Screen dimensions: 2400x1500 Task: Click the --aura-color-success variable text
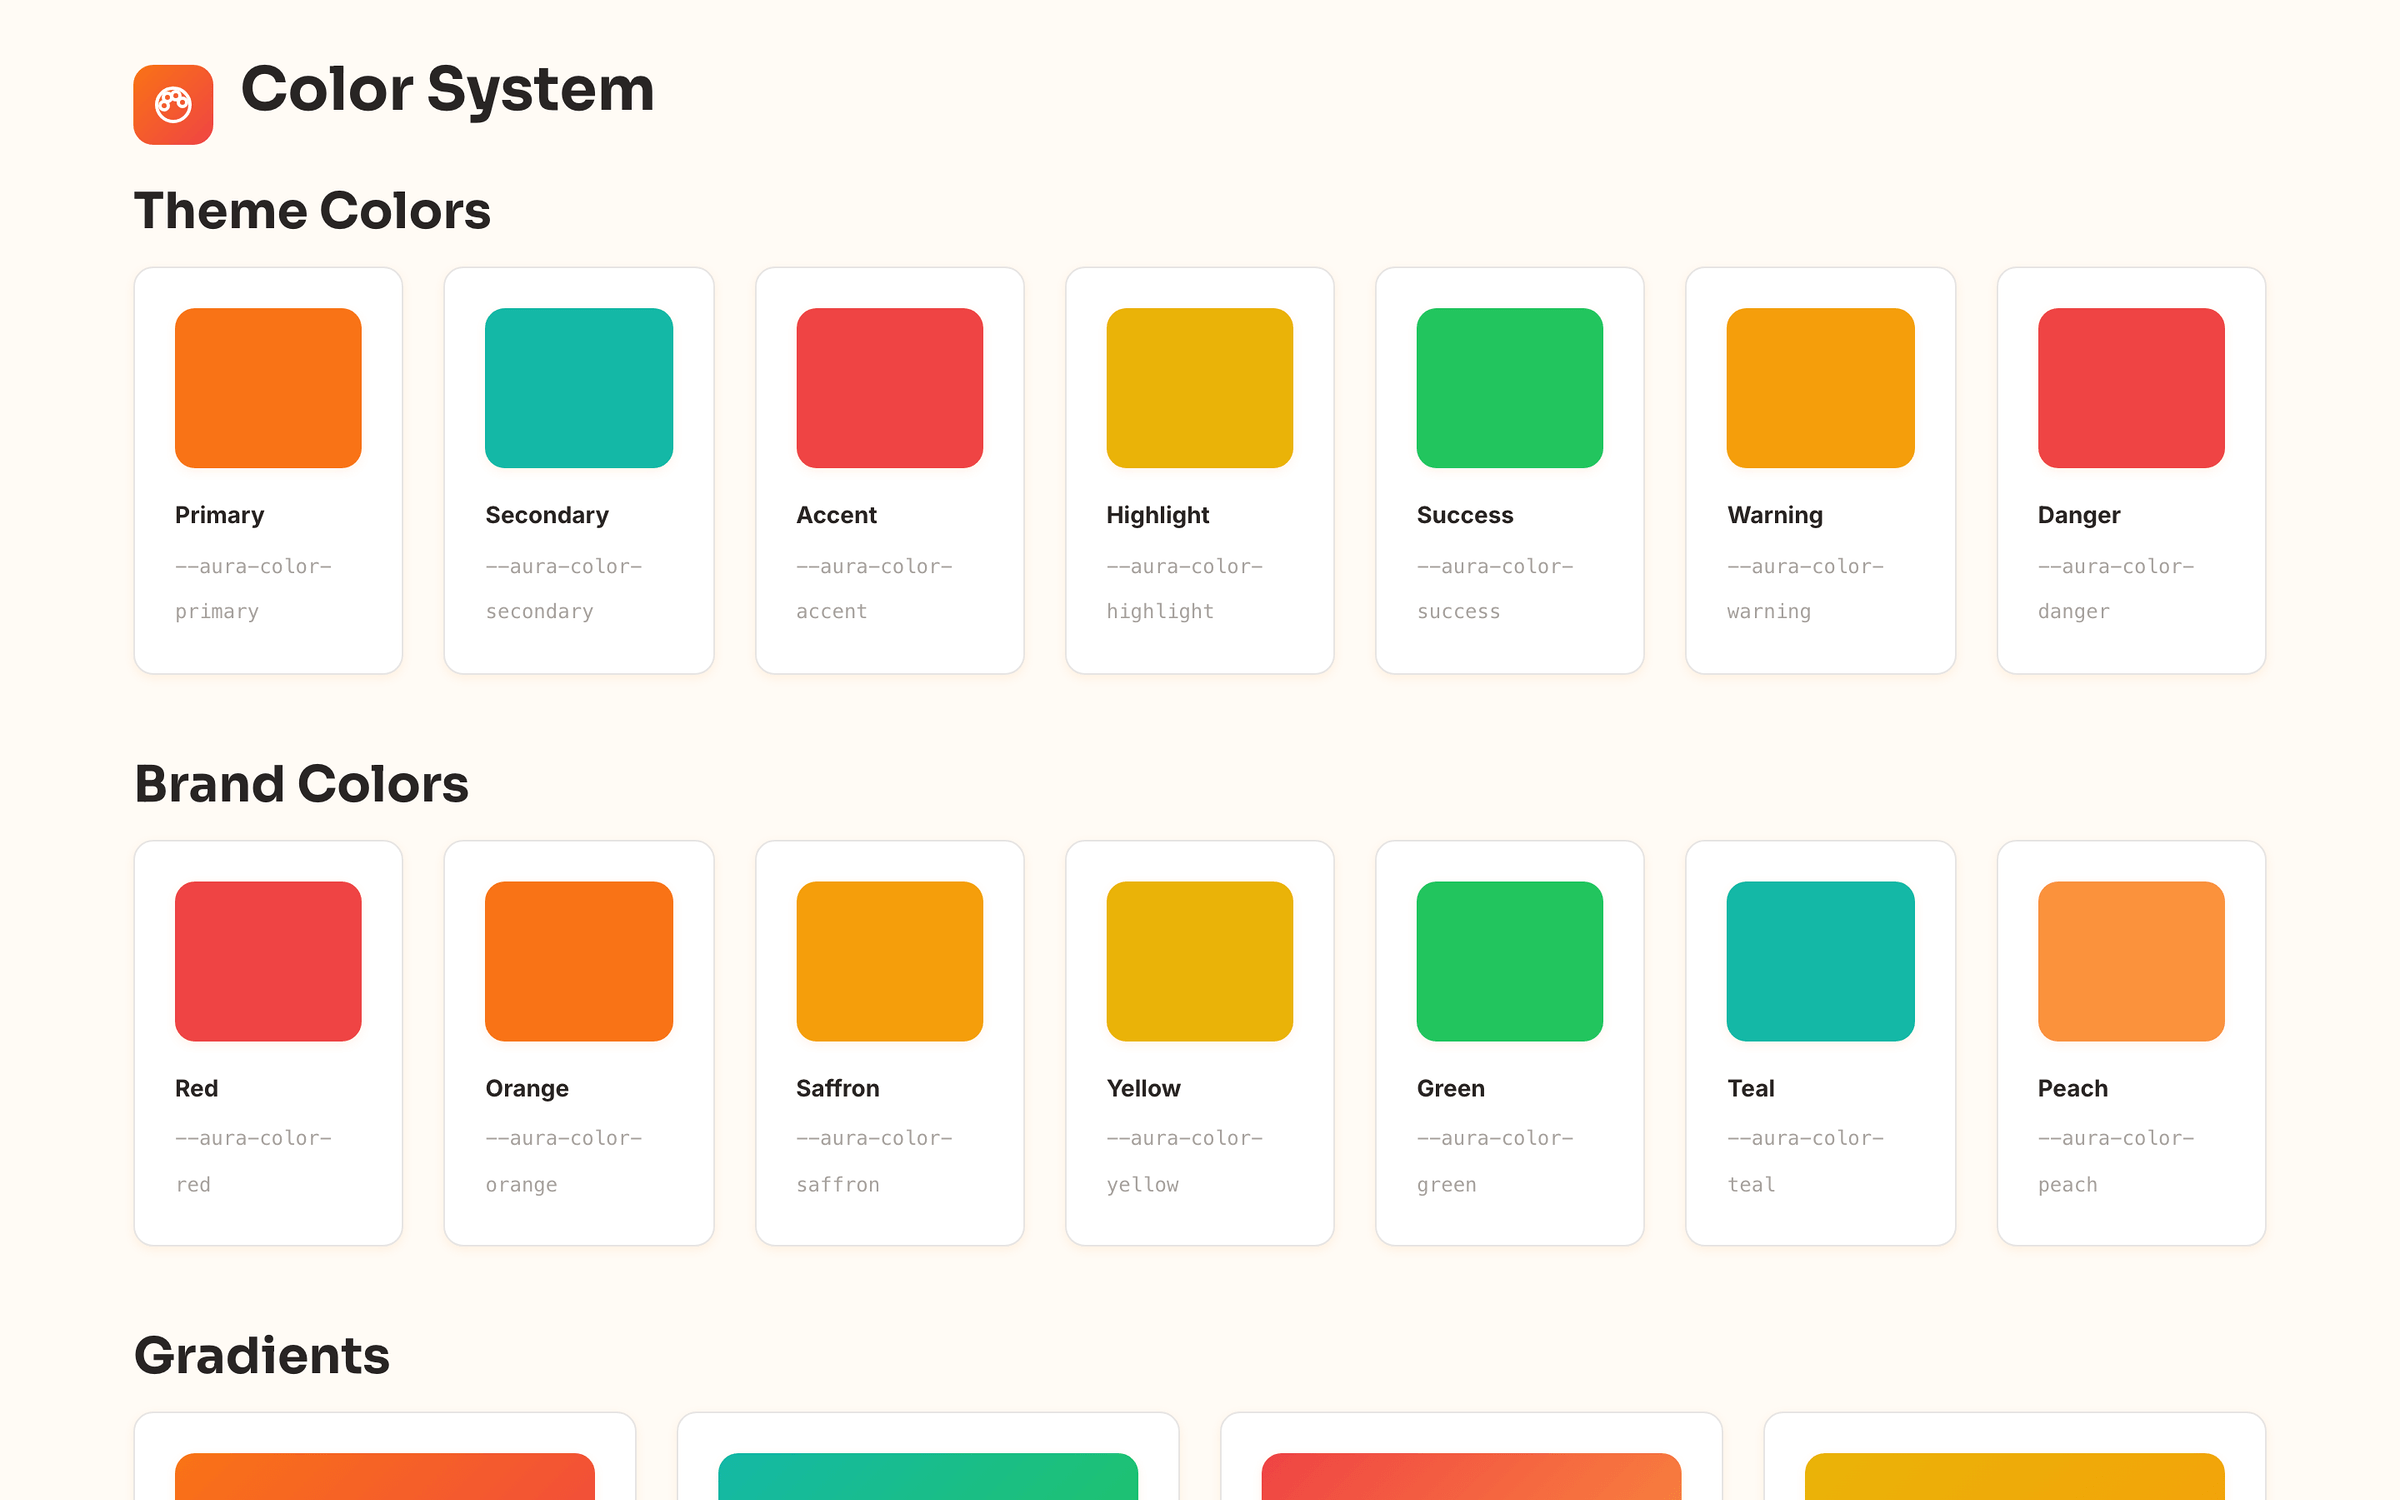1495,589
